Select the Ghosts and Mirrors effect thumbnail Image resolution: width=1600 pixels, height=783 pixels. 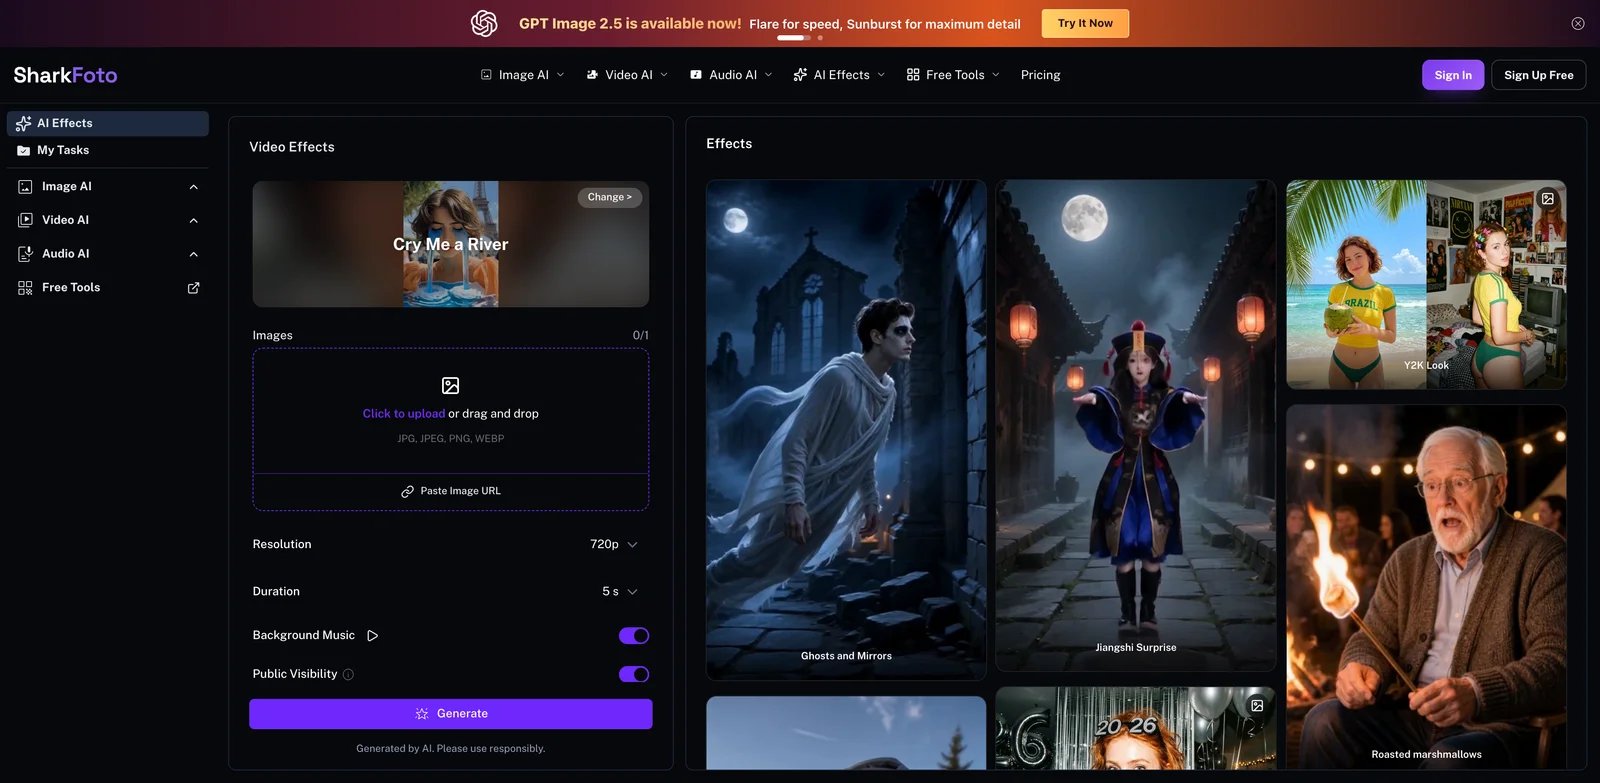[846, 430]
